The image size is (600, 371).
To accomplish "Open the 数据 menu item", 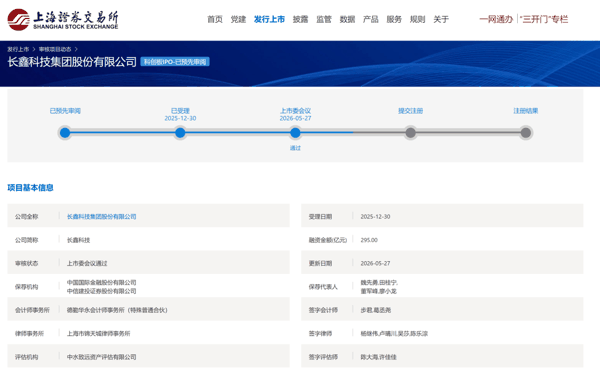I will pyautogui.click(x=347, y=19).
